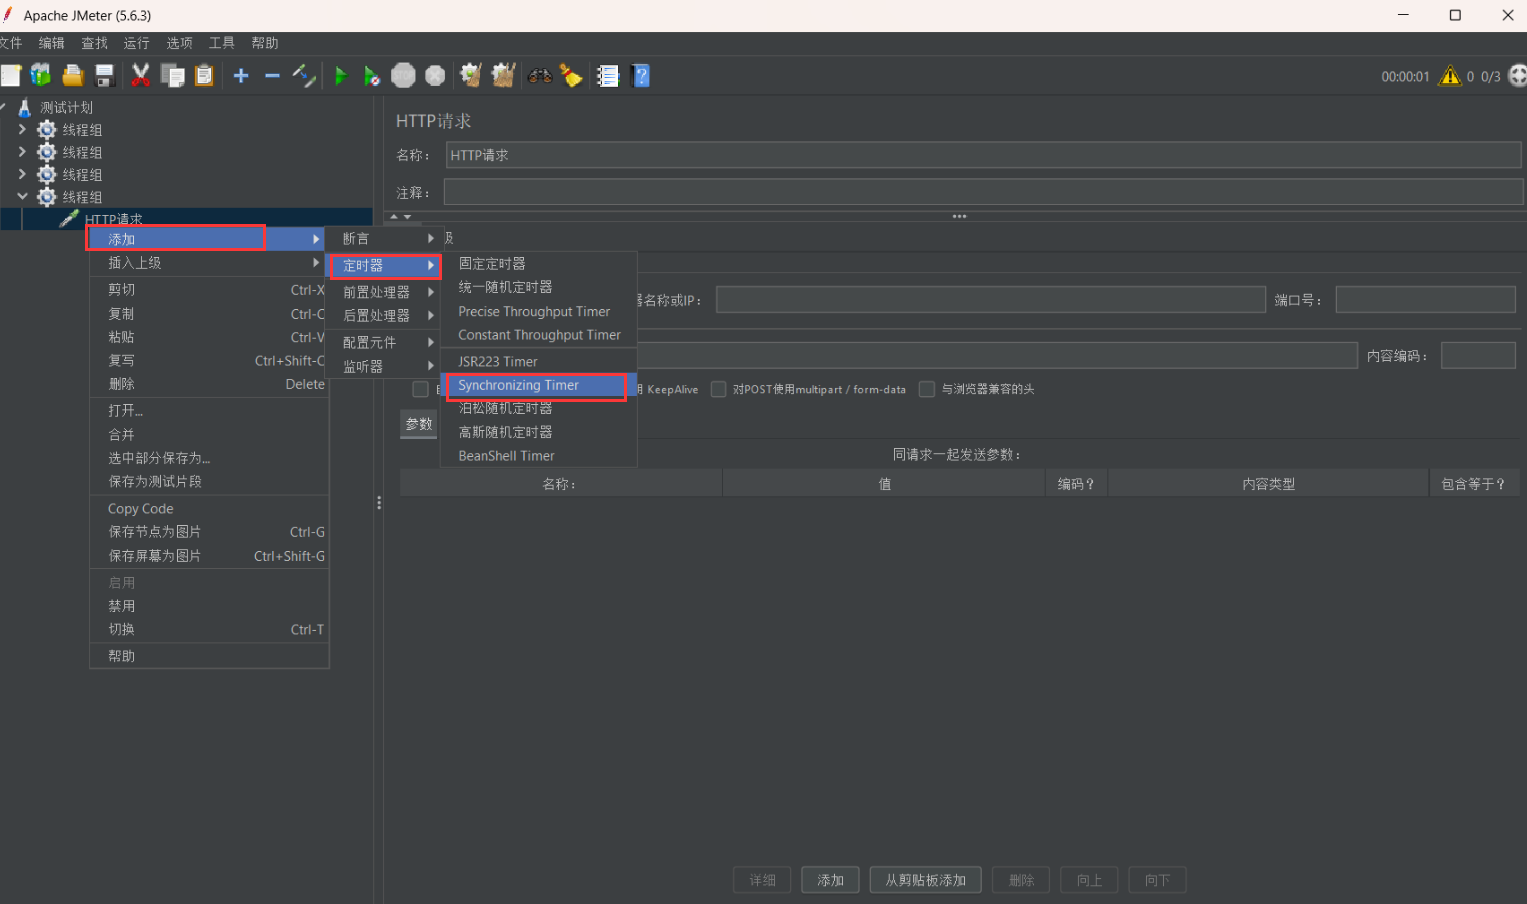
Task: Select JSR223 Timer
Action: [538, 361]
